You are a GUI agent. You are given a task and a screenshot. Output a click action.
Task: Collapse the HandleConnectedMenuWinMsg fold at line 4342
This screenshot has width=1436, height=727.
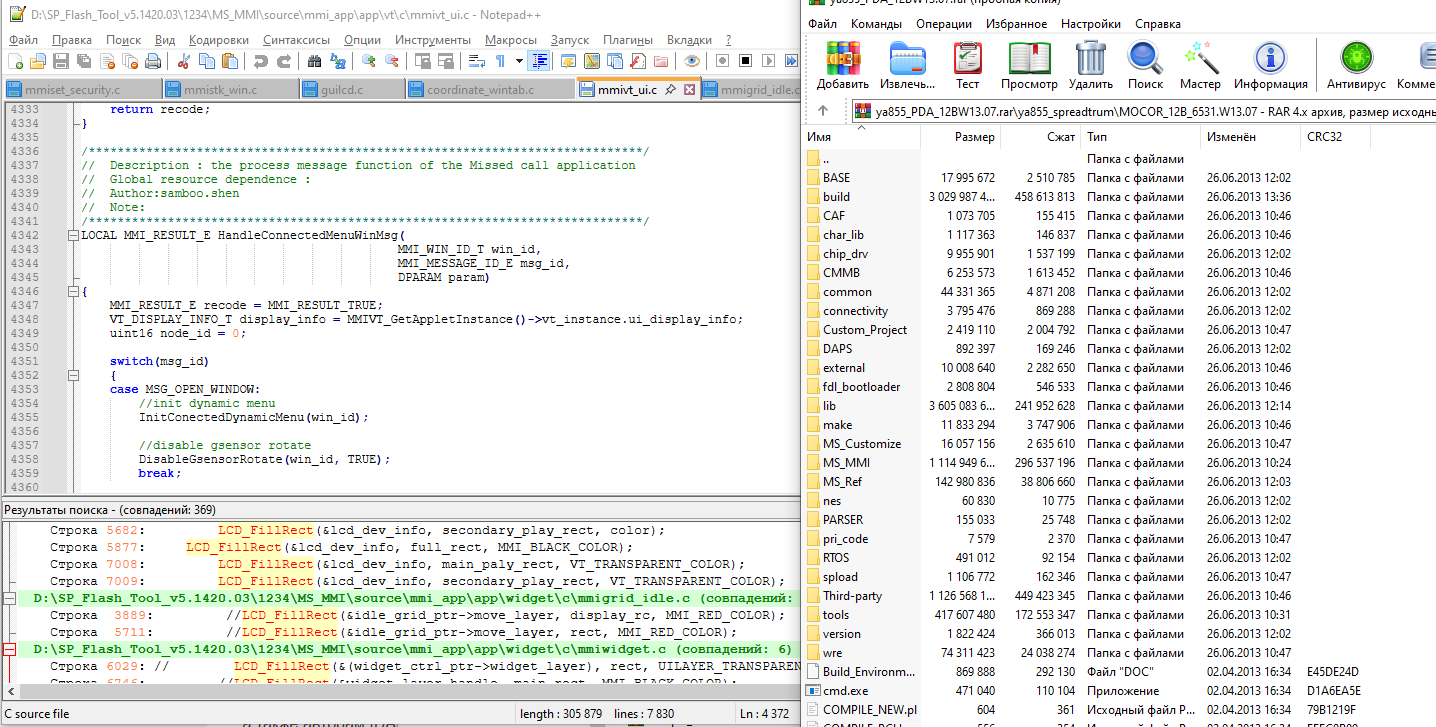[x=73, y=236]
